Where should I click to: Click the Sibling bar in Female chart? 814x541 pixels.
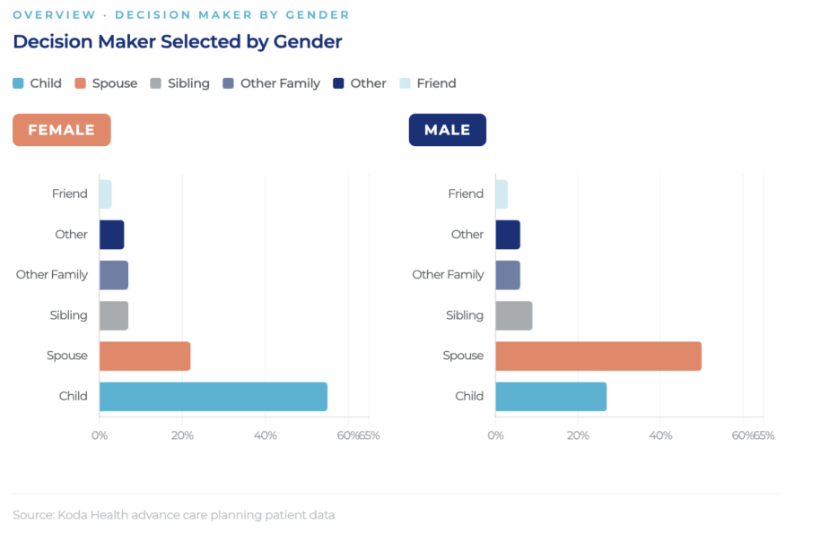[x=114, y=316]
